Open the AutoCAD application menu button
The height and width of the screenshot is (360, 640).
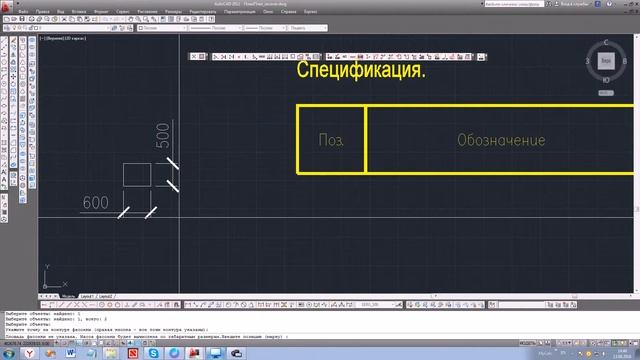point(6,6)
